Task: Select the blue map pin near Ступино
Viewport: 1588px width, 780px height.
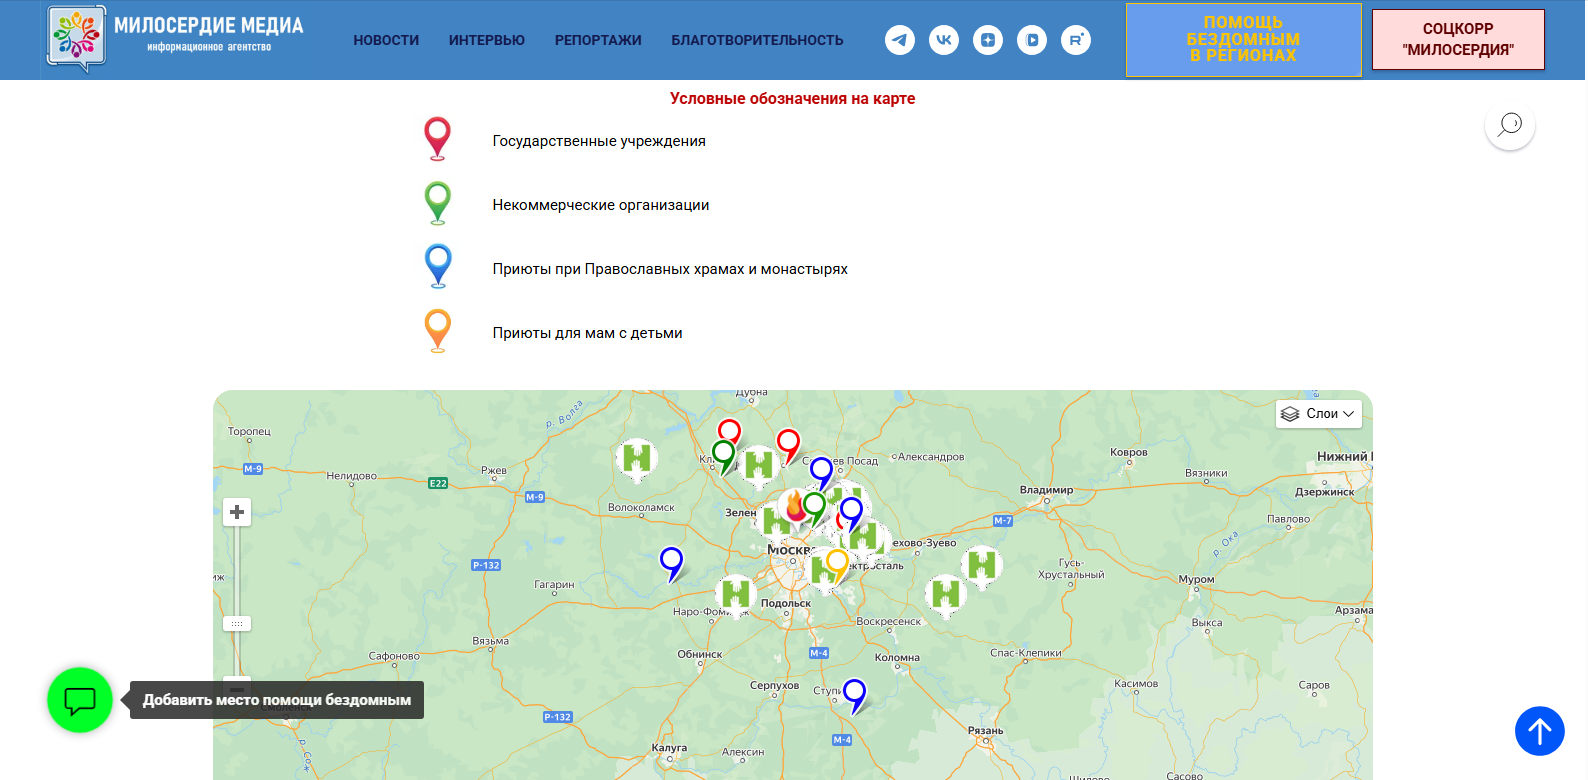Action: point(854,696)
